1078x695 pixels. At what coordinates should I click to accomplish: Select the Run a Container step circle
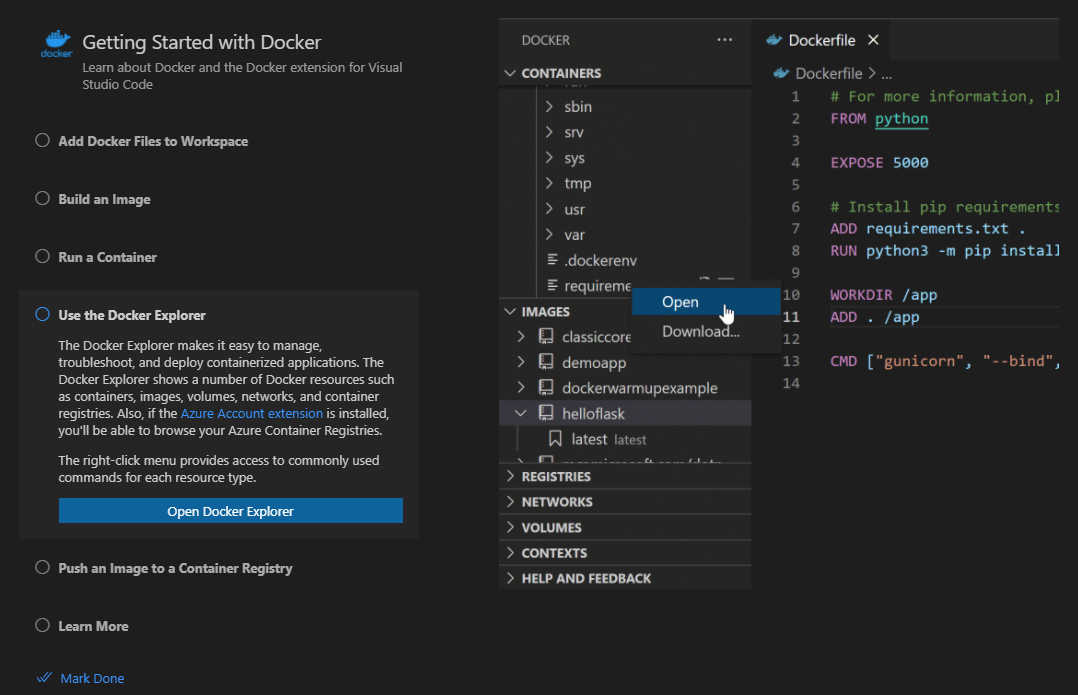tap(43, 256)
